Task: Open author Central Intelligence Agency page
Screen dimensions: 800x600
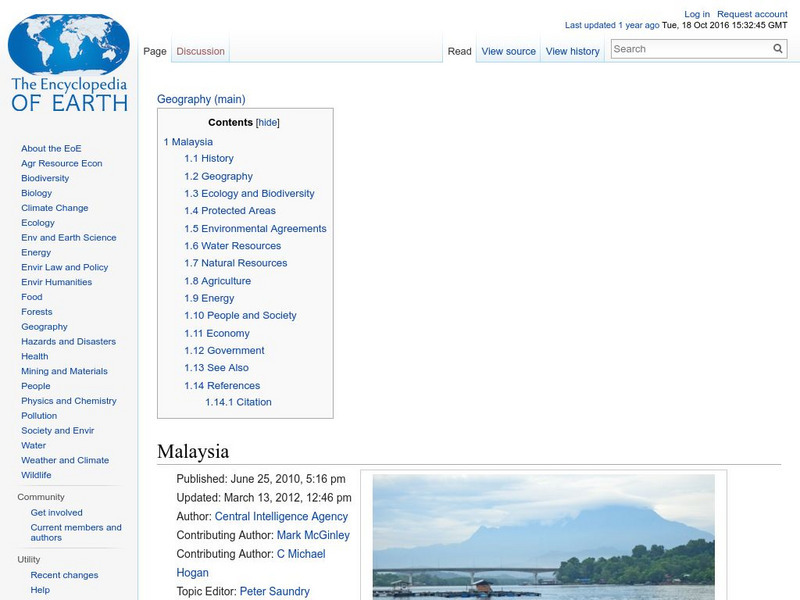Action: pyautogui.click(x=281, y=516)
